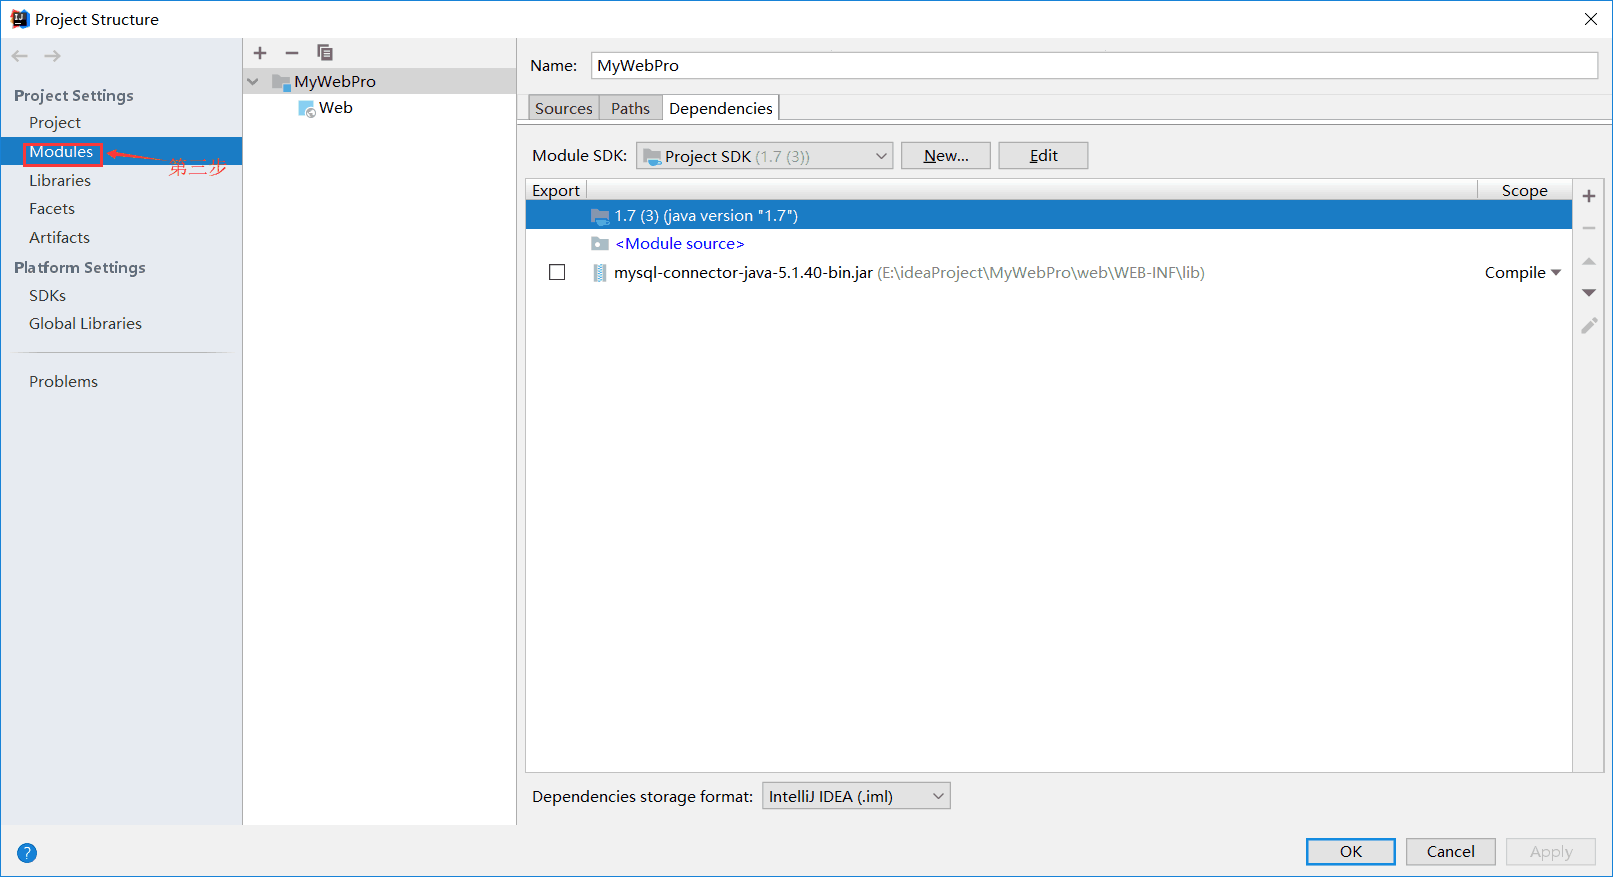Click the Web facet icon
The height and width of the screenshot is (877, 1613).
click(307, 108)
